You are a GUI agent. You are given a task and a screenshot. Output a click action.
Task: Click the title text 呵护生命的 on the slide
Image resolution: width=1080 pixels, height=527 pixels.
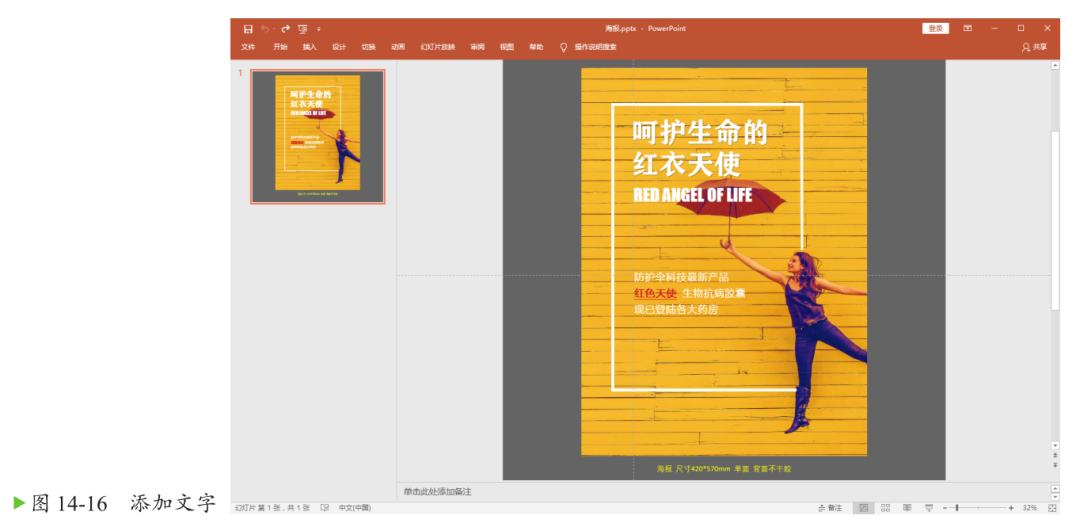click(700, 132)
